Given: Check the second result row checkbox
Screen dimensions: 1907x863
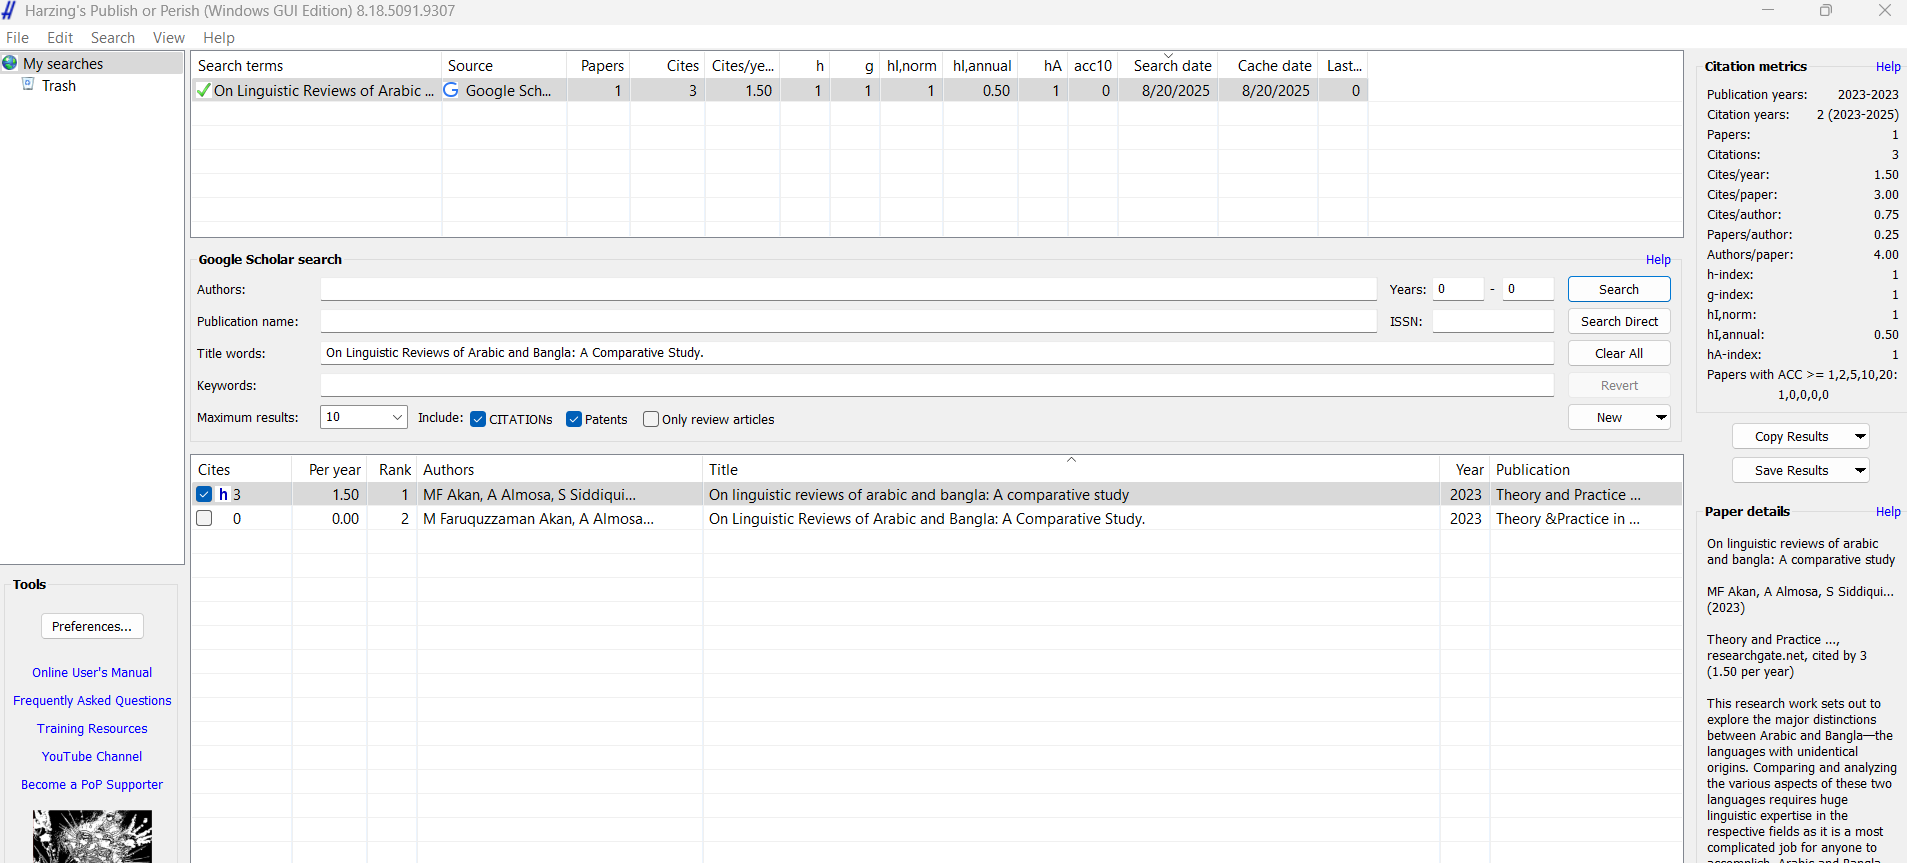Looking at the screenshot, I should point(204,518).
